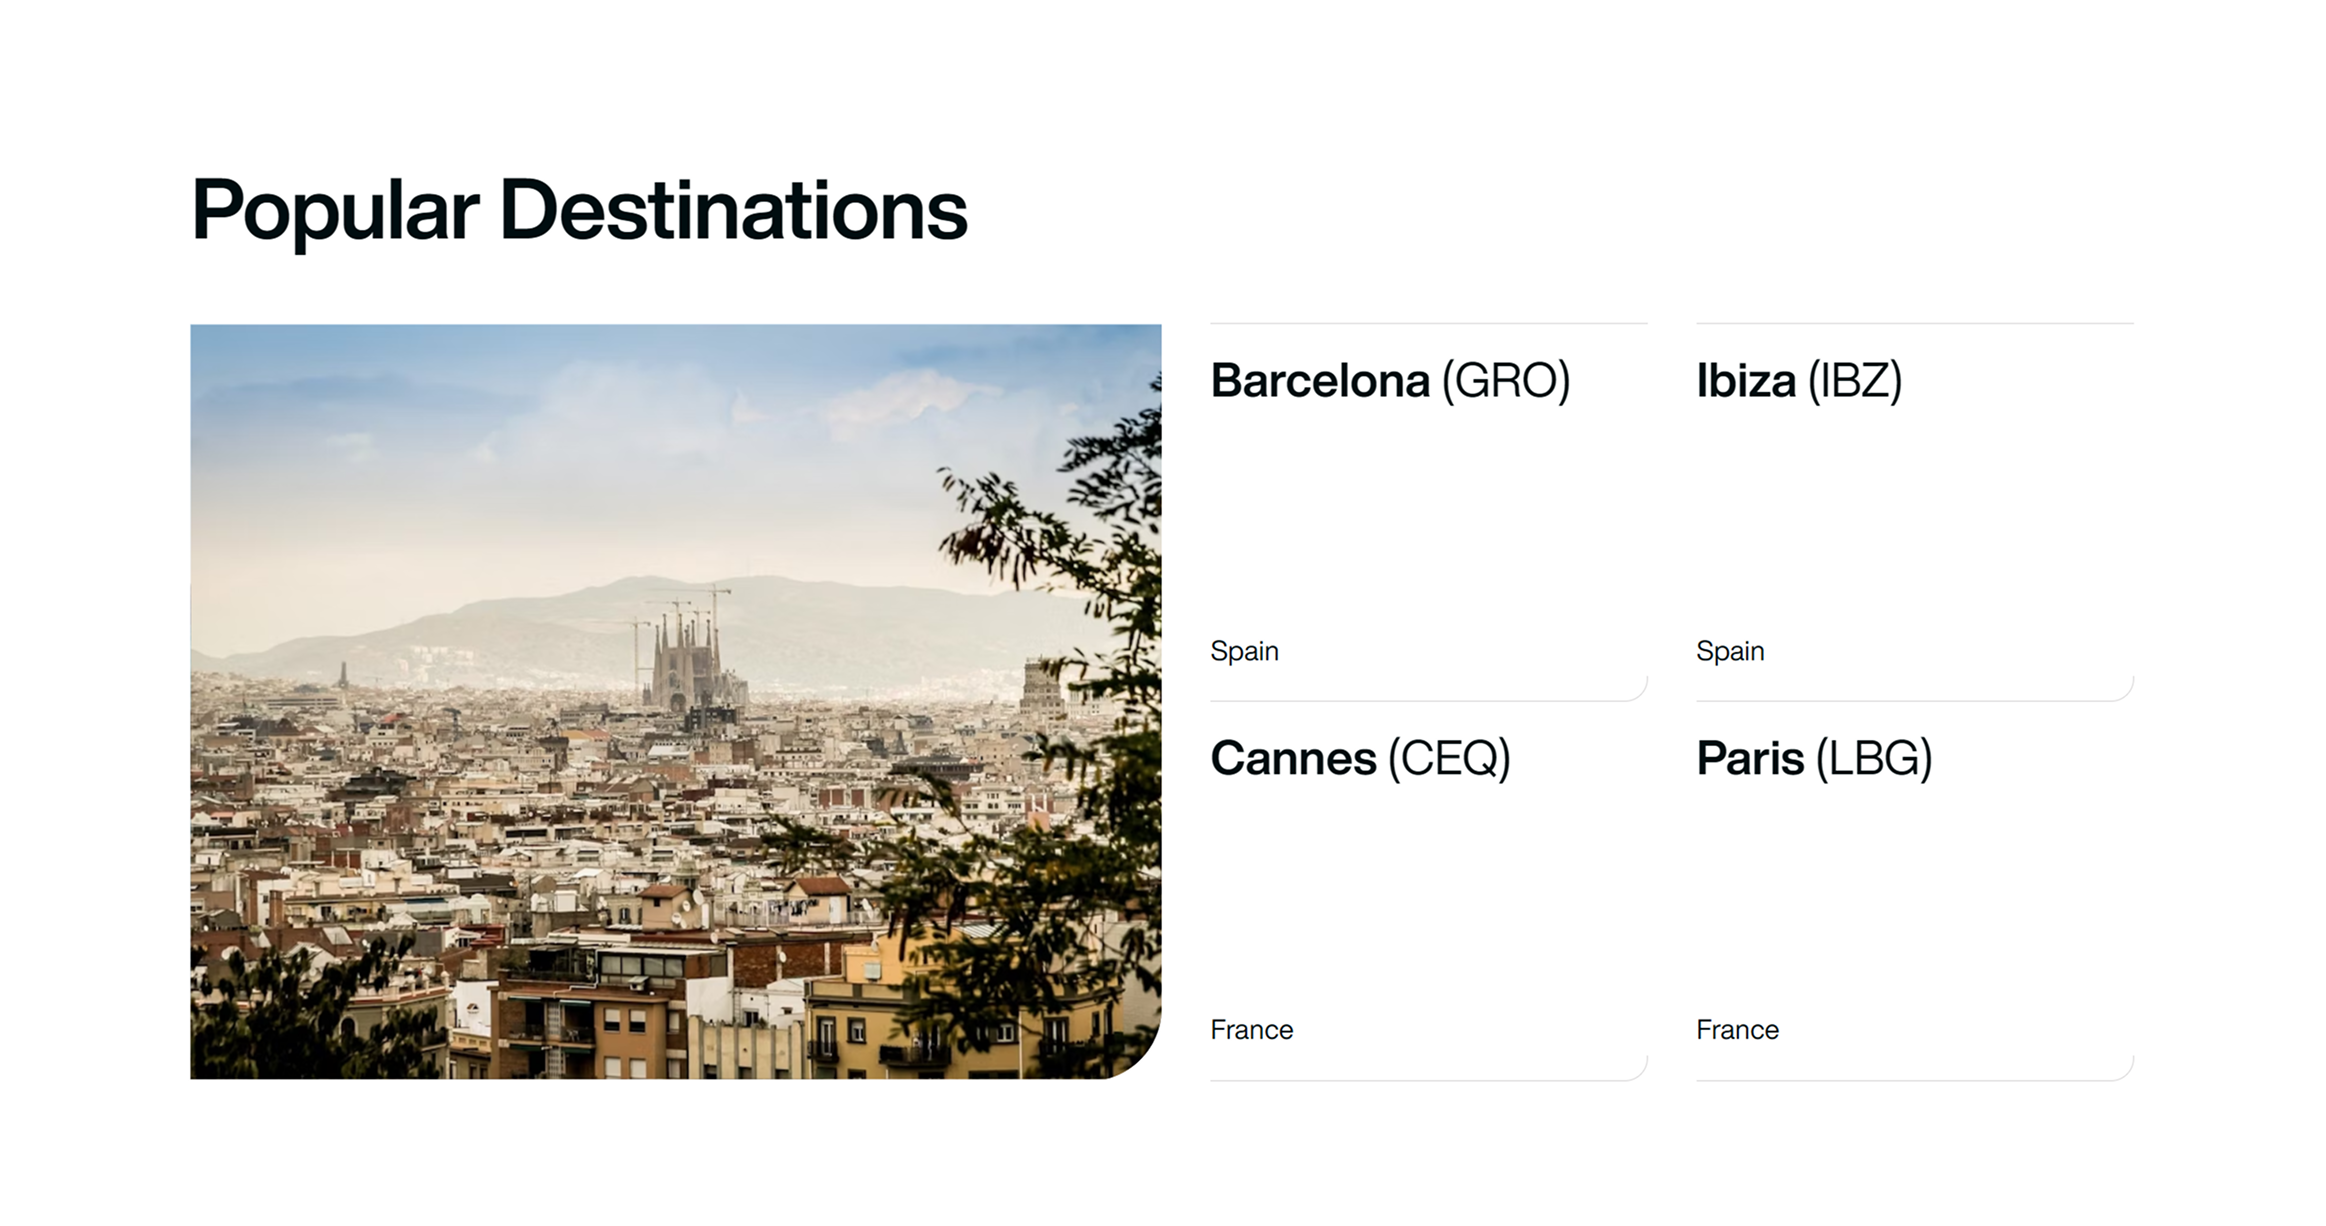2326x1226 pixels.
Task: Select the Paris city name
Action: 1749,759
